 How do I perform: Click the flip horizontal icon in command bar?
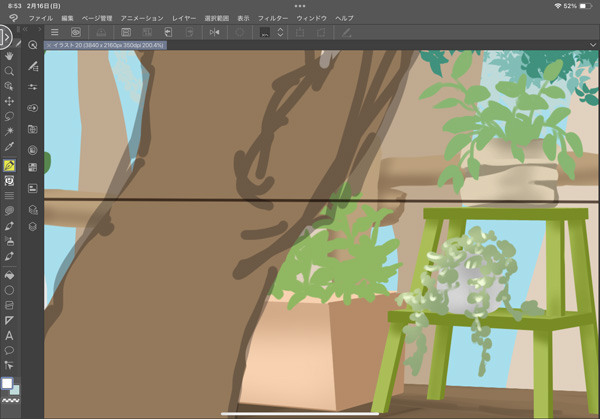click(214, 32)
